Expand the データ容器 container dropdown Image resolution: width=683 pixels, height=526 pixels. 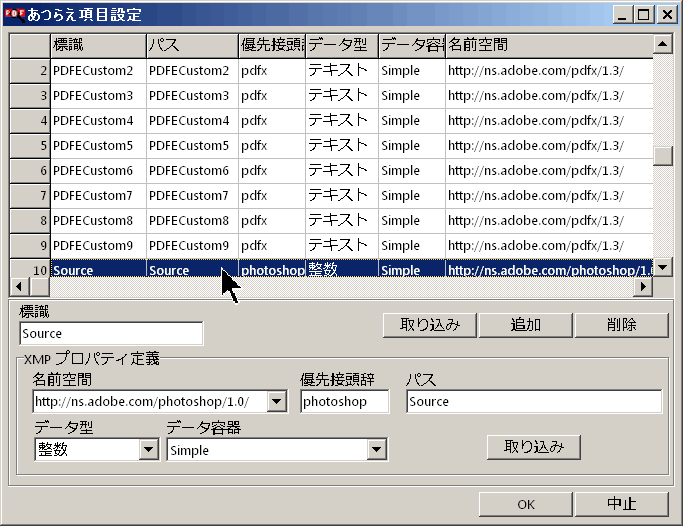pos(377,450)
